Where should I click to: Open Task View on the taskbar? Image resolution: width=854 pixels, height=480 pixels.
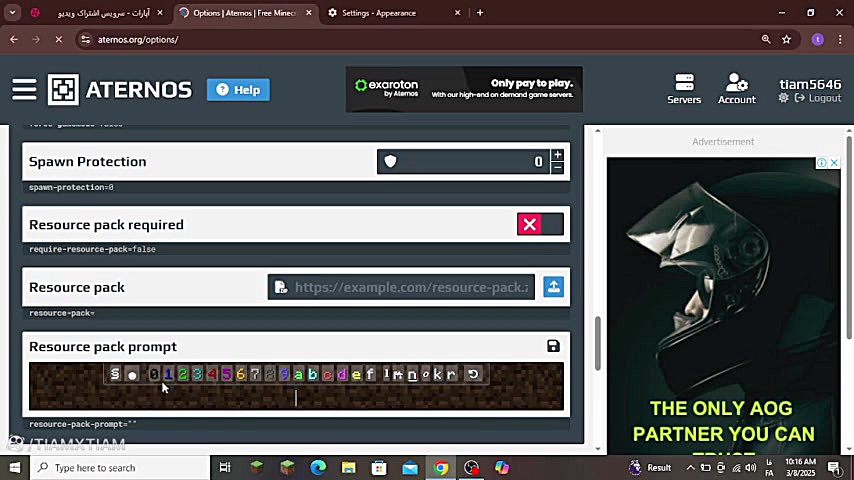click(224, 467)
